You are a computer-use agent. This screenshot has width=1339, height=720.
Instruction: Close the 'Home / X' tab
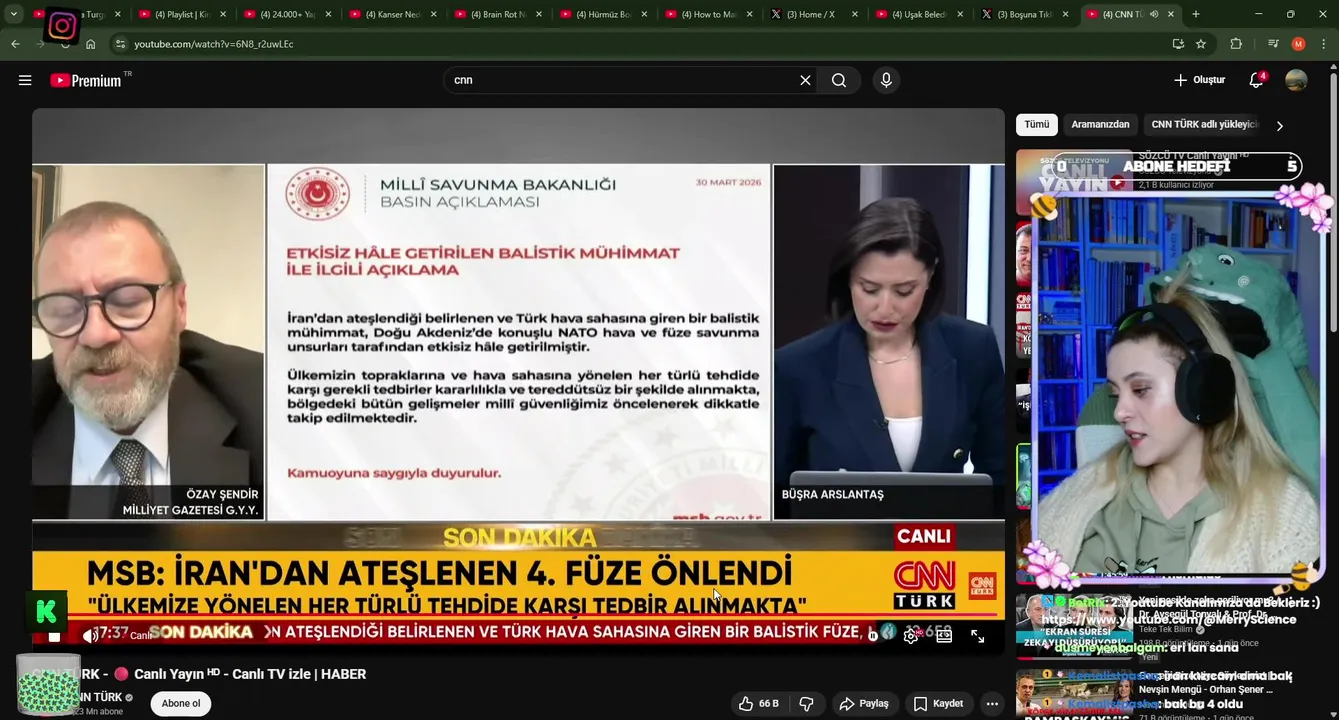point(855,14)
